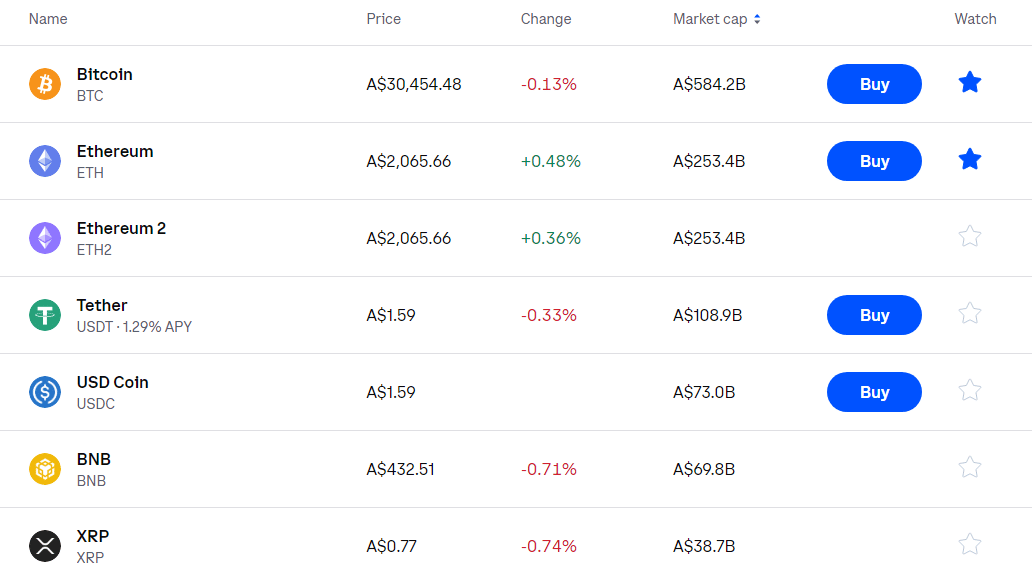The height and width of the screenshot is (584, 1032).
Task: Click the Tether coin icon
Action: pyautogui.click(x=45, y=315)
